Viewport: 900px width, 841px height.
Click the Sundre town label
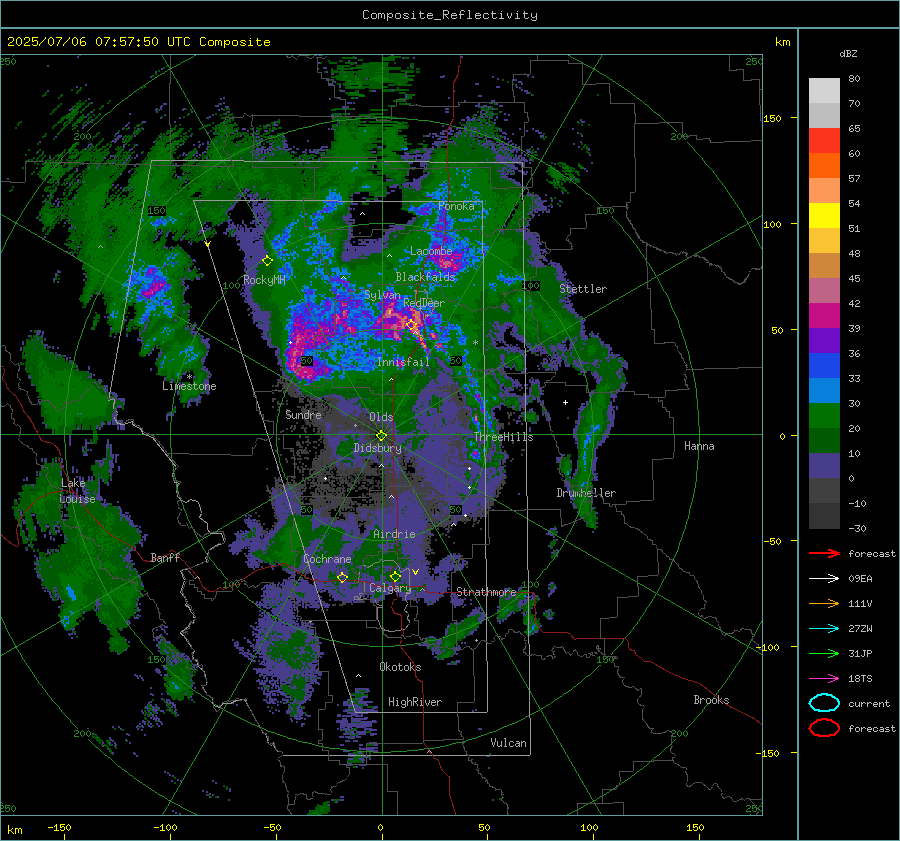tap(303, 414)
